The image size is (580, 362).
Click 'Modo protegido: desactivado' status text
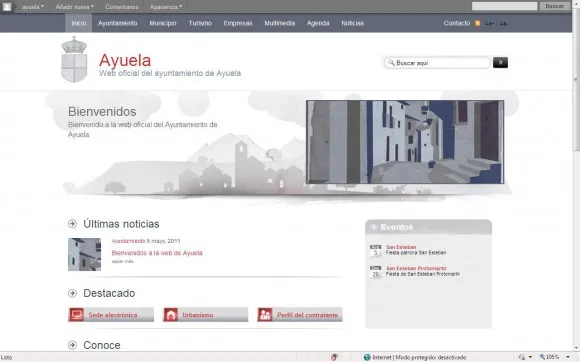(431, 357)
